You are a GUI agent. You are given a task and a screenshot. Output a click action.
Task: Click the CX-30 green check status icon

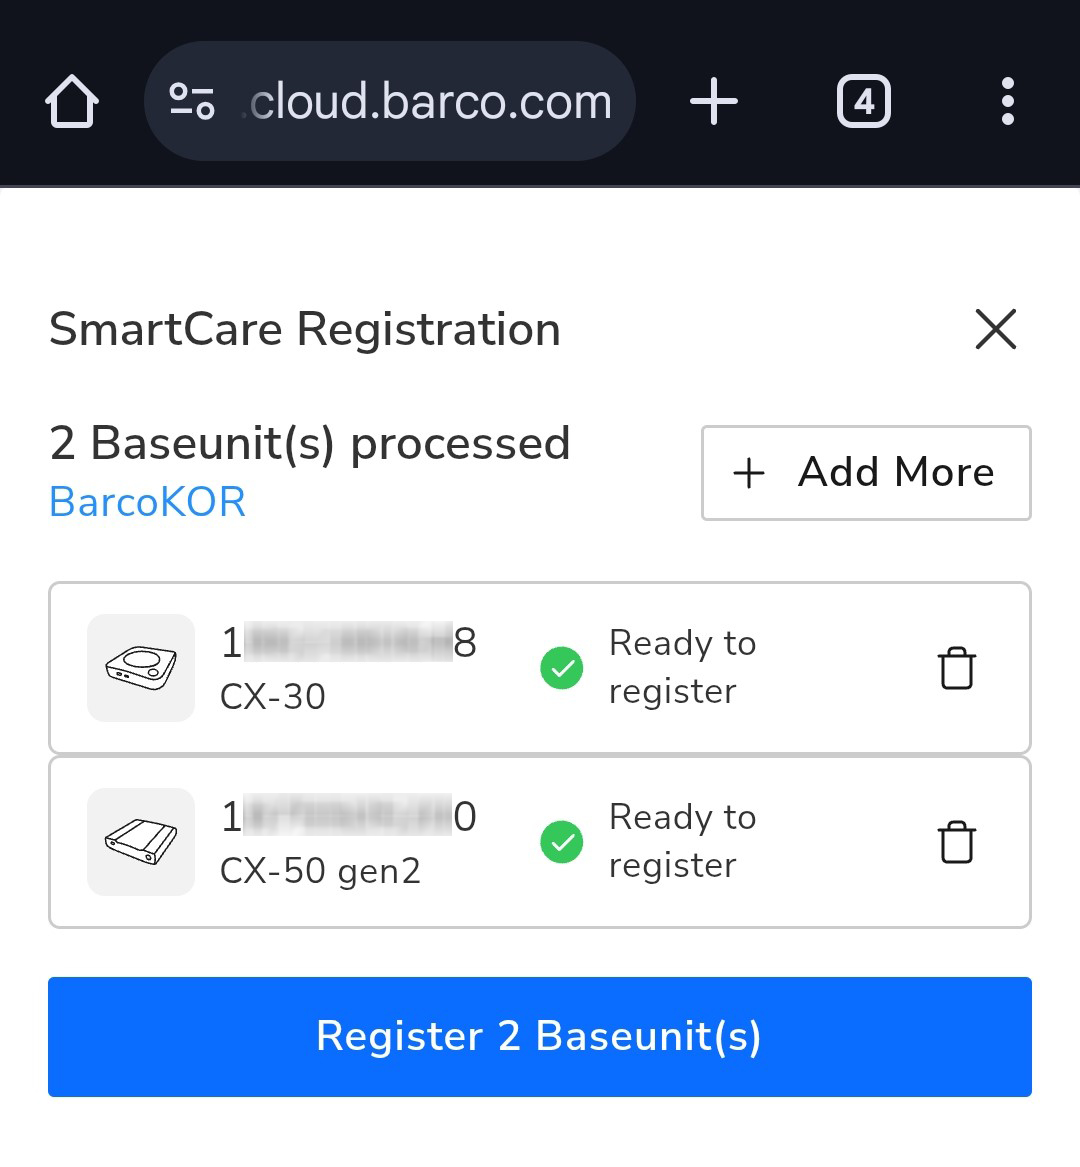(562, 668)
